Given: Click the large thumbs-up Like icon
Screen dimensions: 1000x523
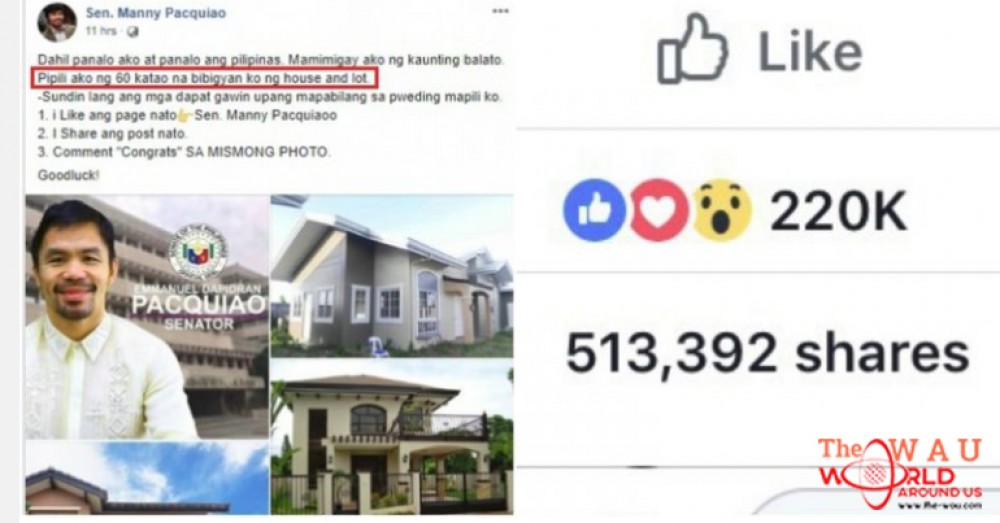Looking at the screenshot, I should pyautogui.click(x=693, y=48).
